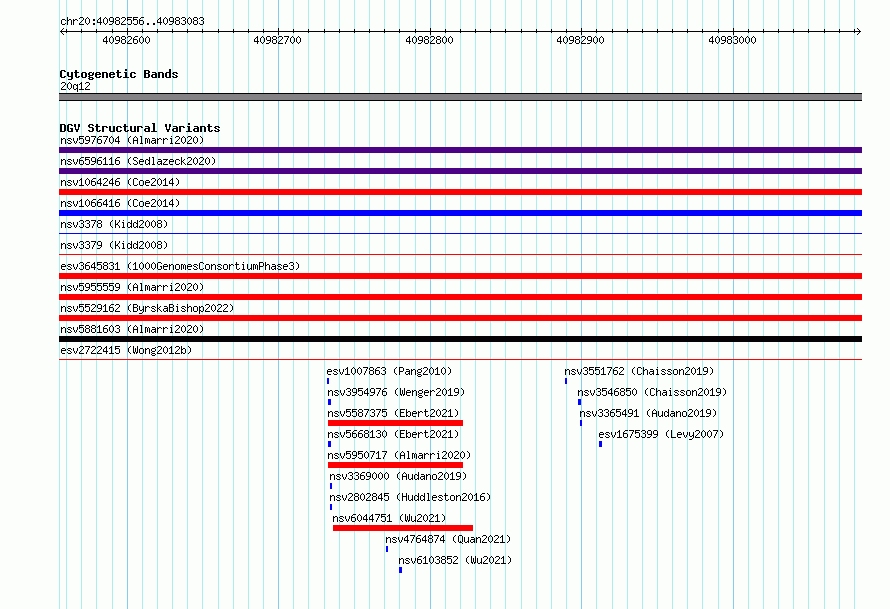Click the purple bar under nsv6596116
890x609 pixels.
(460, 171)
